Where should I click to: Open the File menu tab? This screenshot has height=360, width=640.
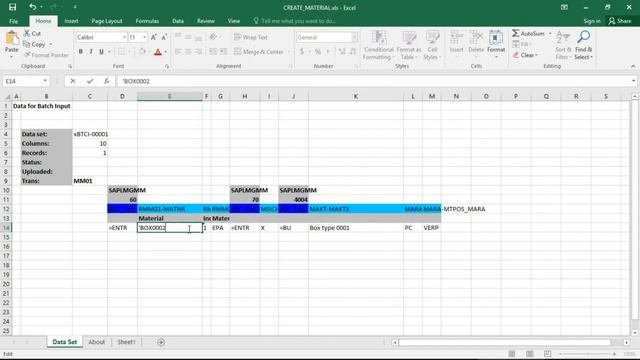13,21
